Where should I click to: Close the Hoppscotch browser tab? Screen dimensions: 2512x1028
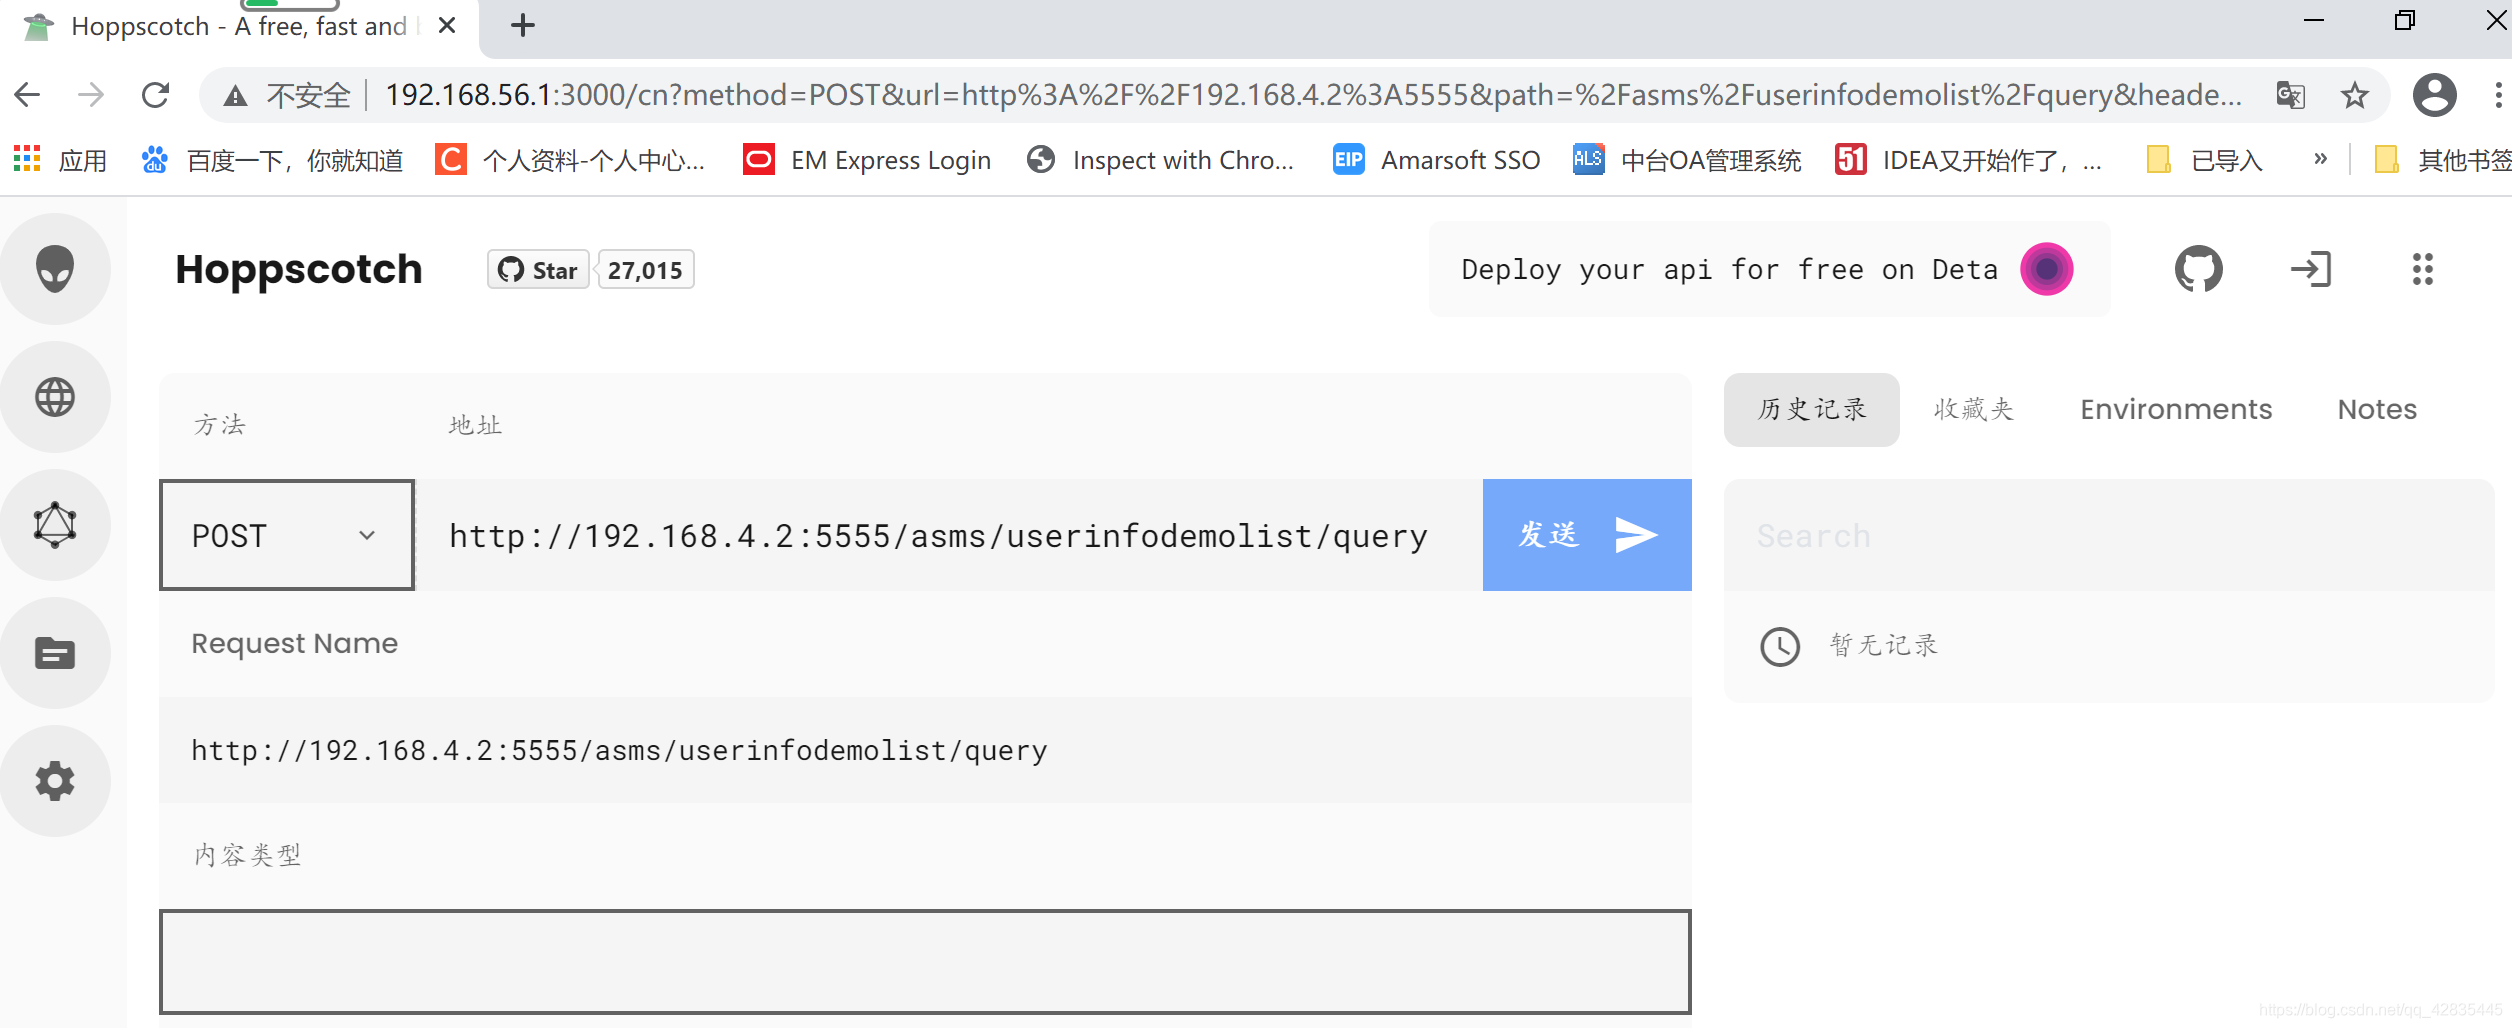(x=447, y=26)
